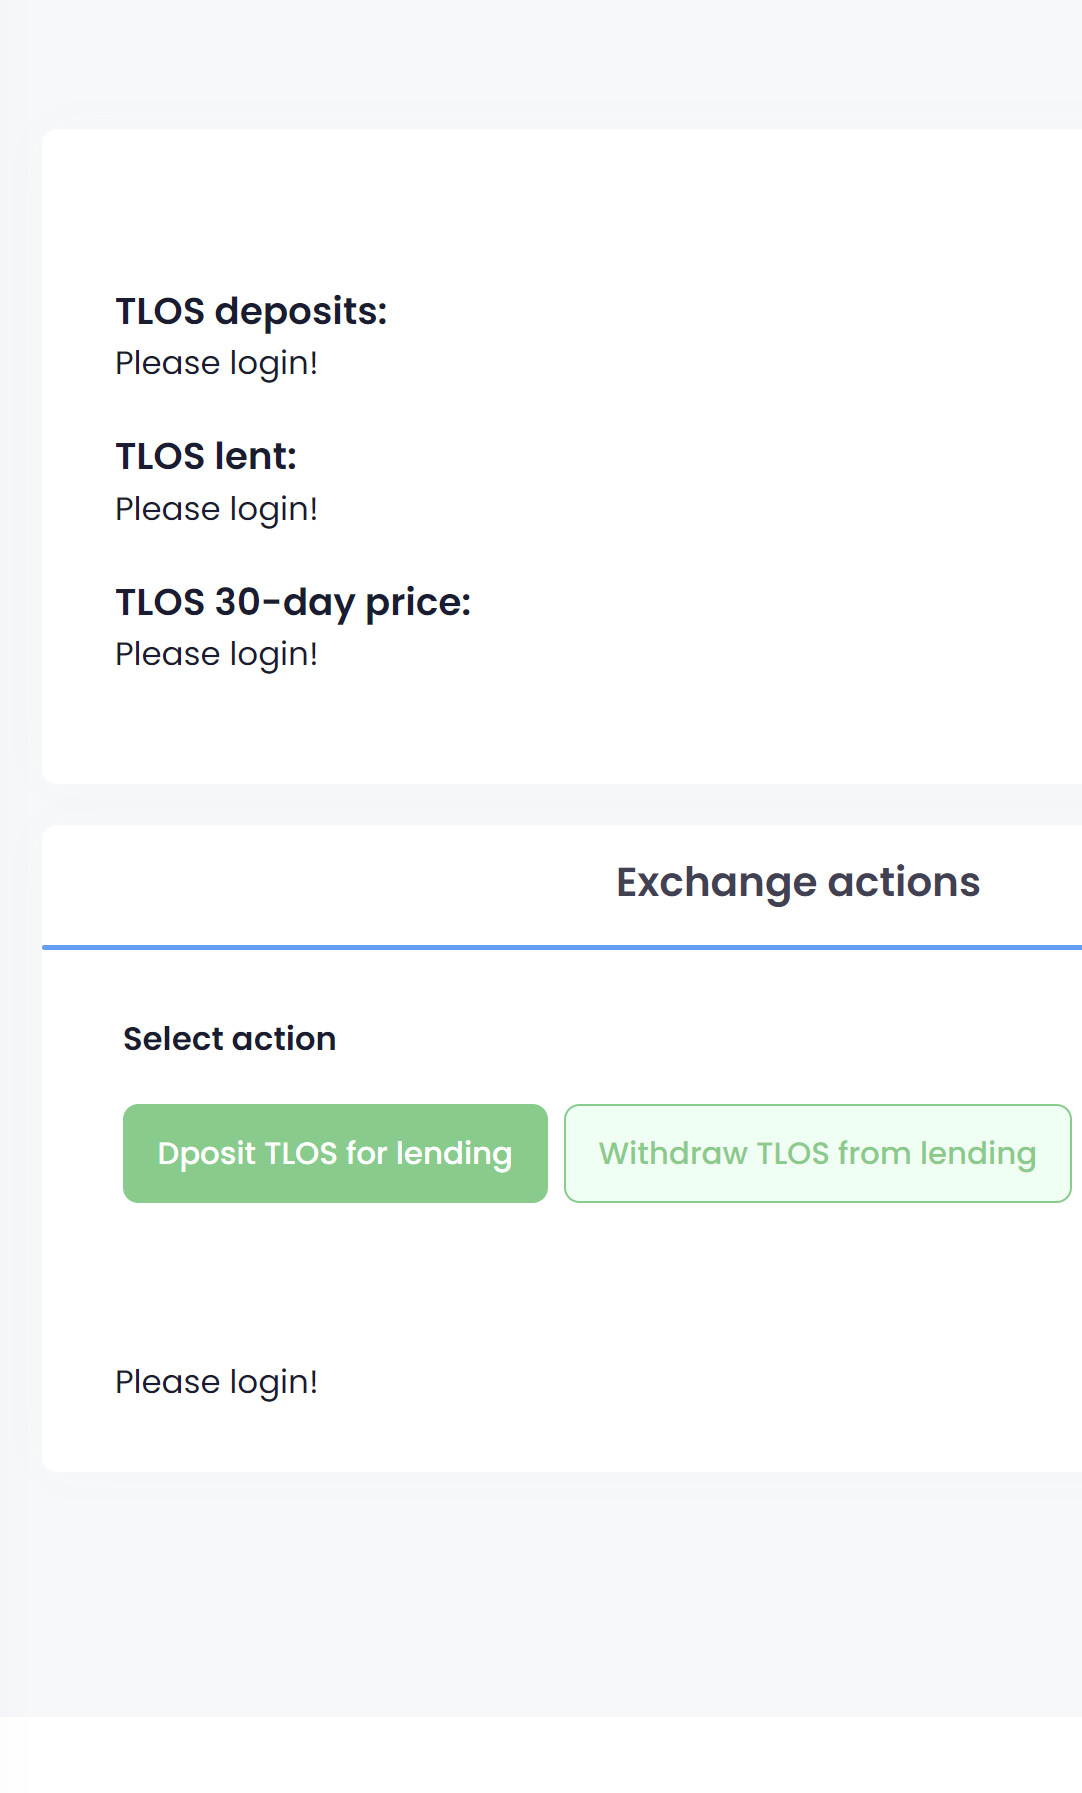Click the Dposit TLOS for lending button
1082x1793 pixels.
335,1153
